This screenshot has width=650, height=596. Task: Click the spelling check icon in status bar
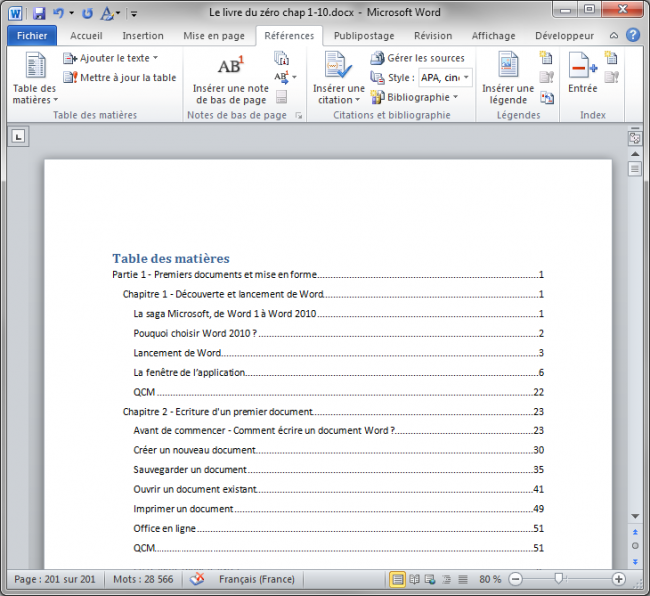197,579
